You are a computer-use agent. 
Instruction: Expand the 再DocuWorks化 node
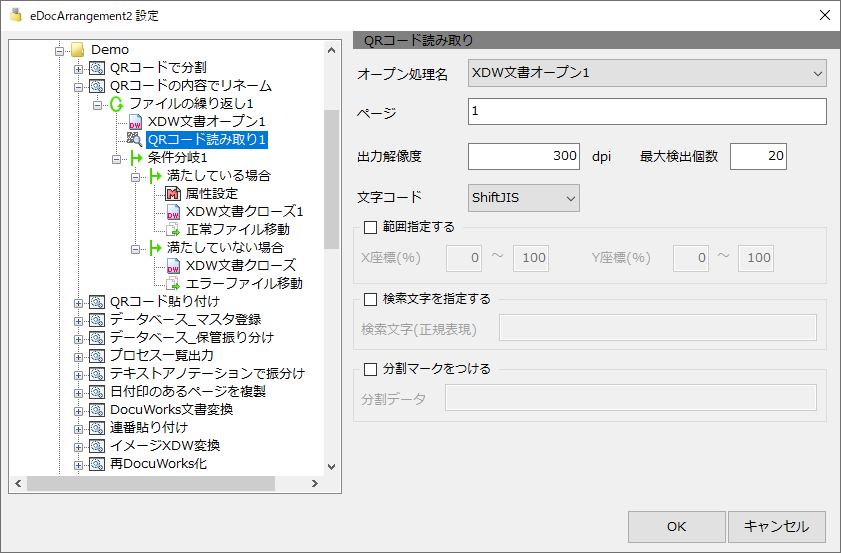coord(78,466)
